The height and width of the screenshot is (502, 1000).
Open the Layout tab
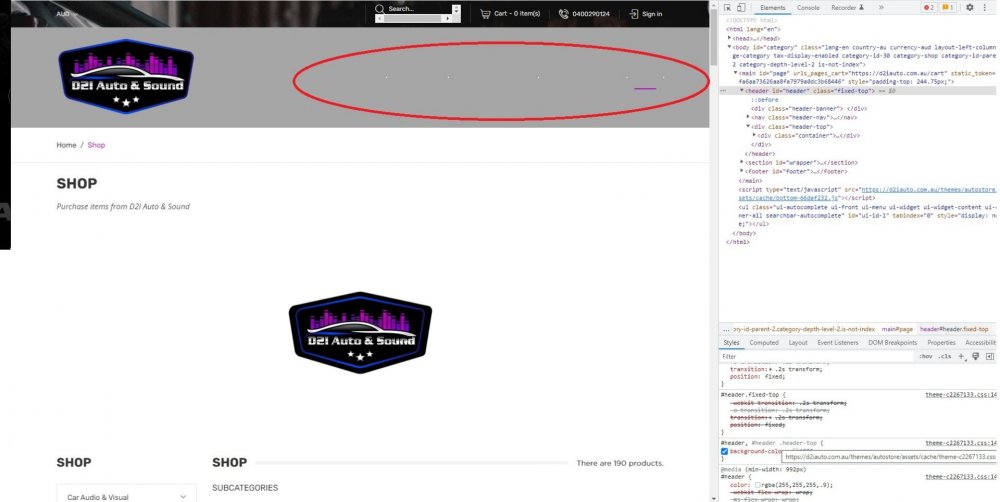pos(798,343)
